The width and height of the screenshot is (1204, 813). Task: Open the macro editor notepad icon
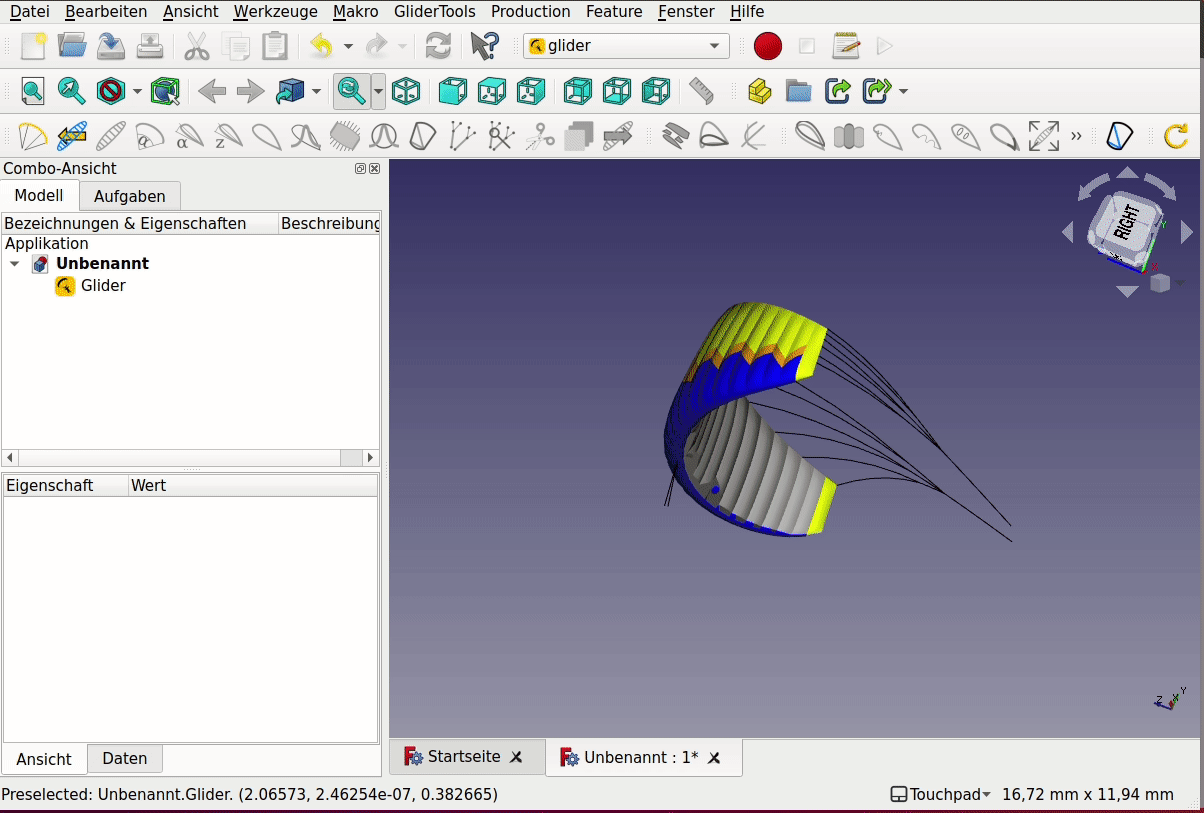(846, 46)
